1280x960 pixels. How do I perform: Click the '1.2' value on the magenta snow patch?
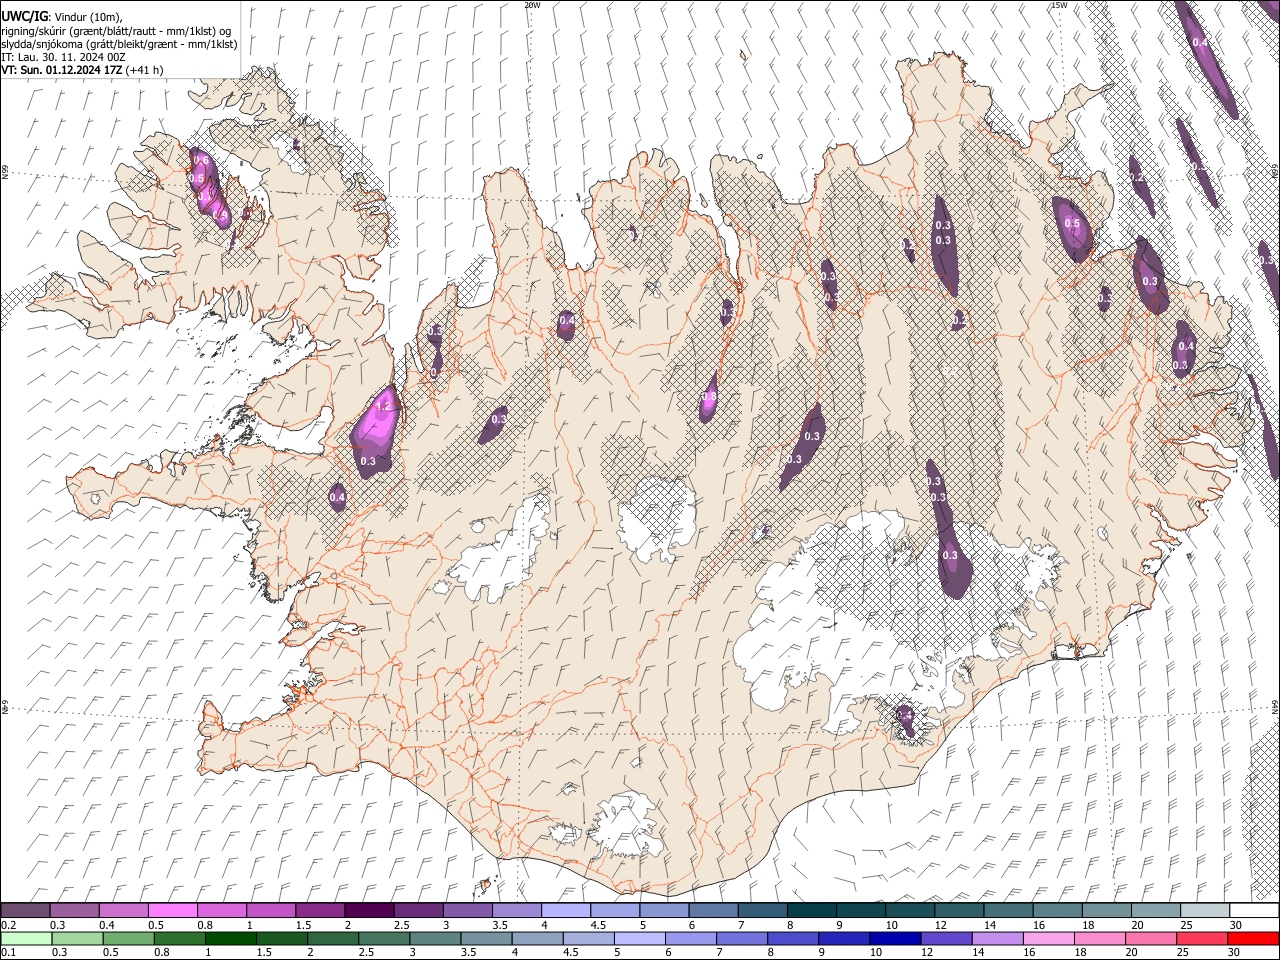[383, 407]
